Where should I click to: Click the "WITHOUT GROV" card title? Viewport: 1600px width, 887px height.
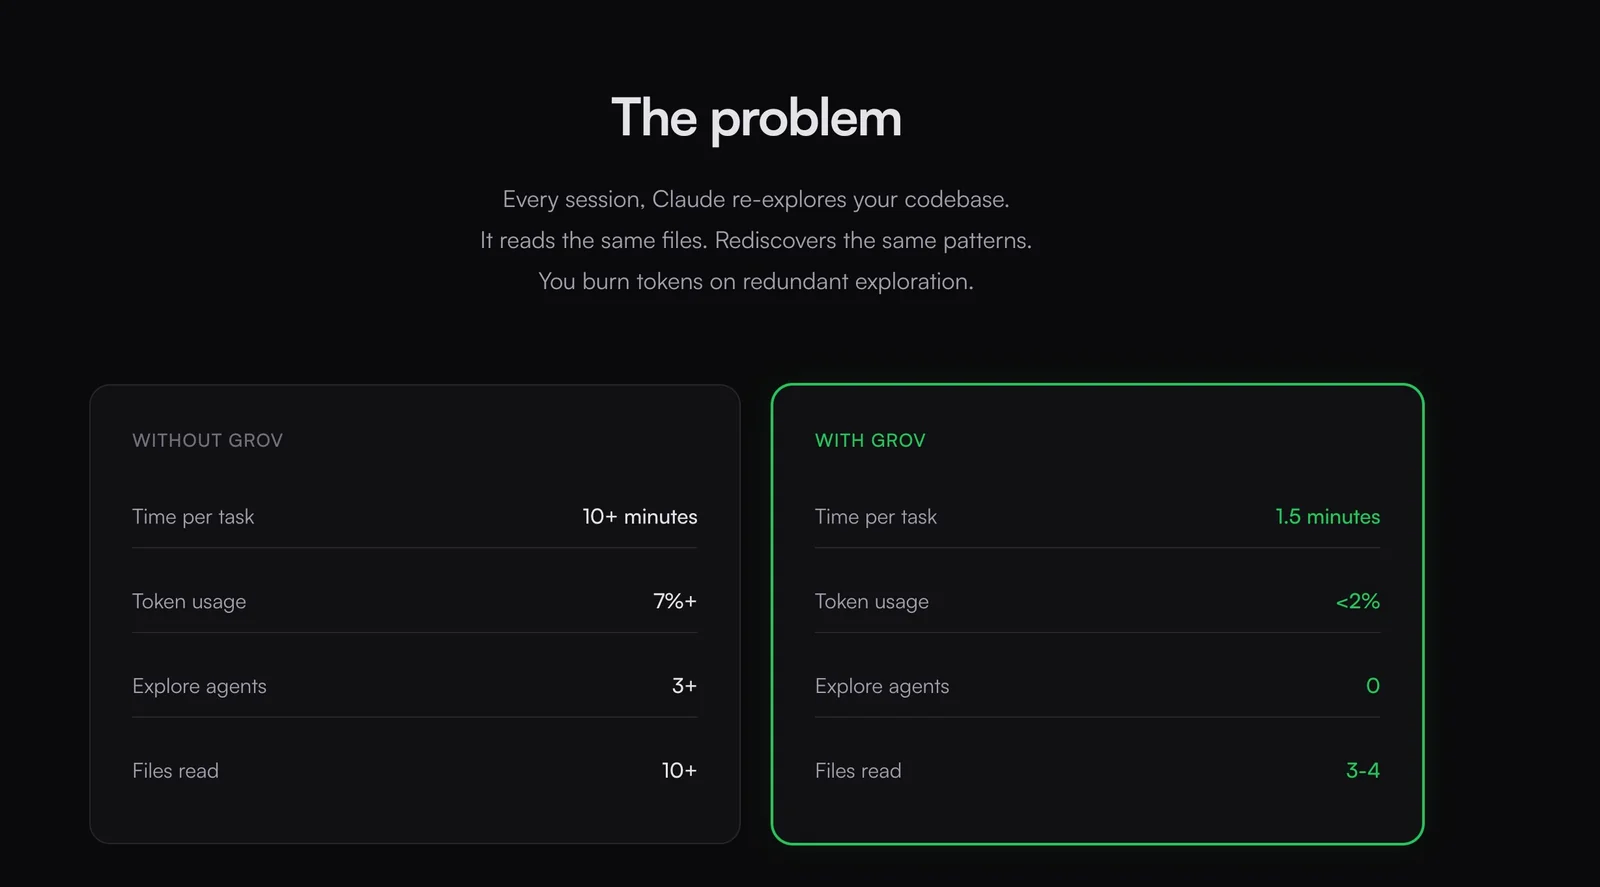tap(207, 440)
